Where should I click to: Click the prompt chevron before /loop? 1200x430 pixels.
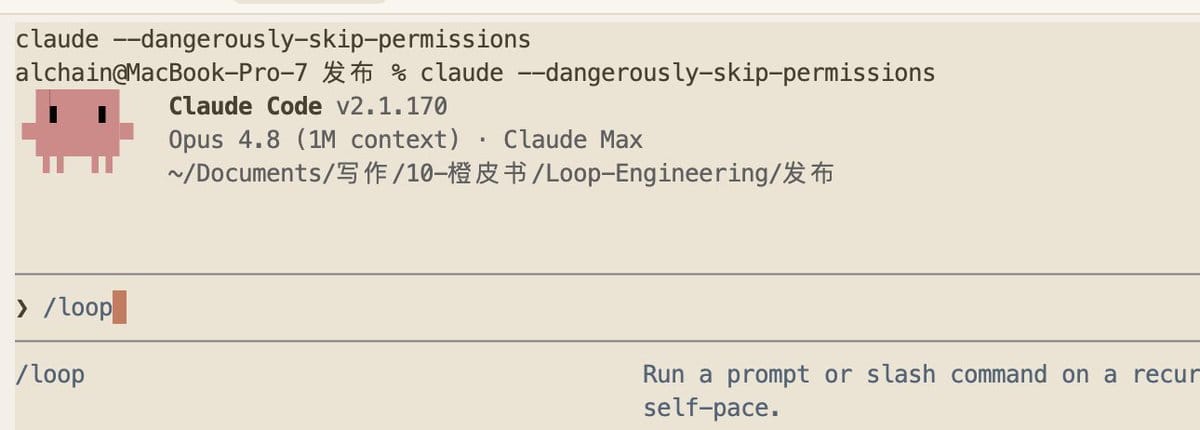pos(22,308)
